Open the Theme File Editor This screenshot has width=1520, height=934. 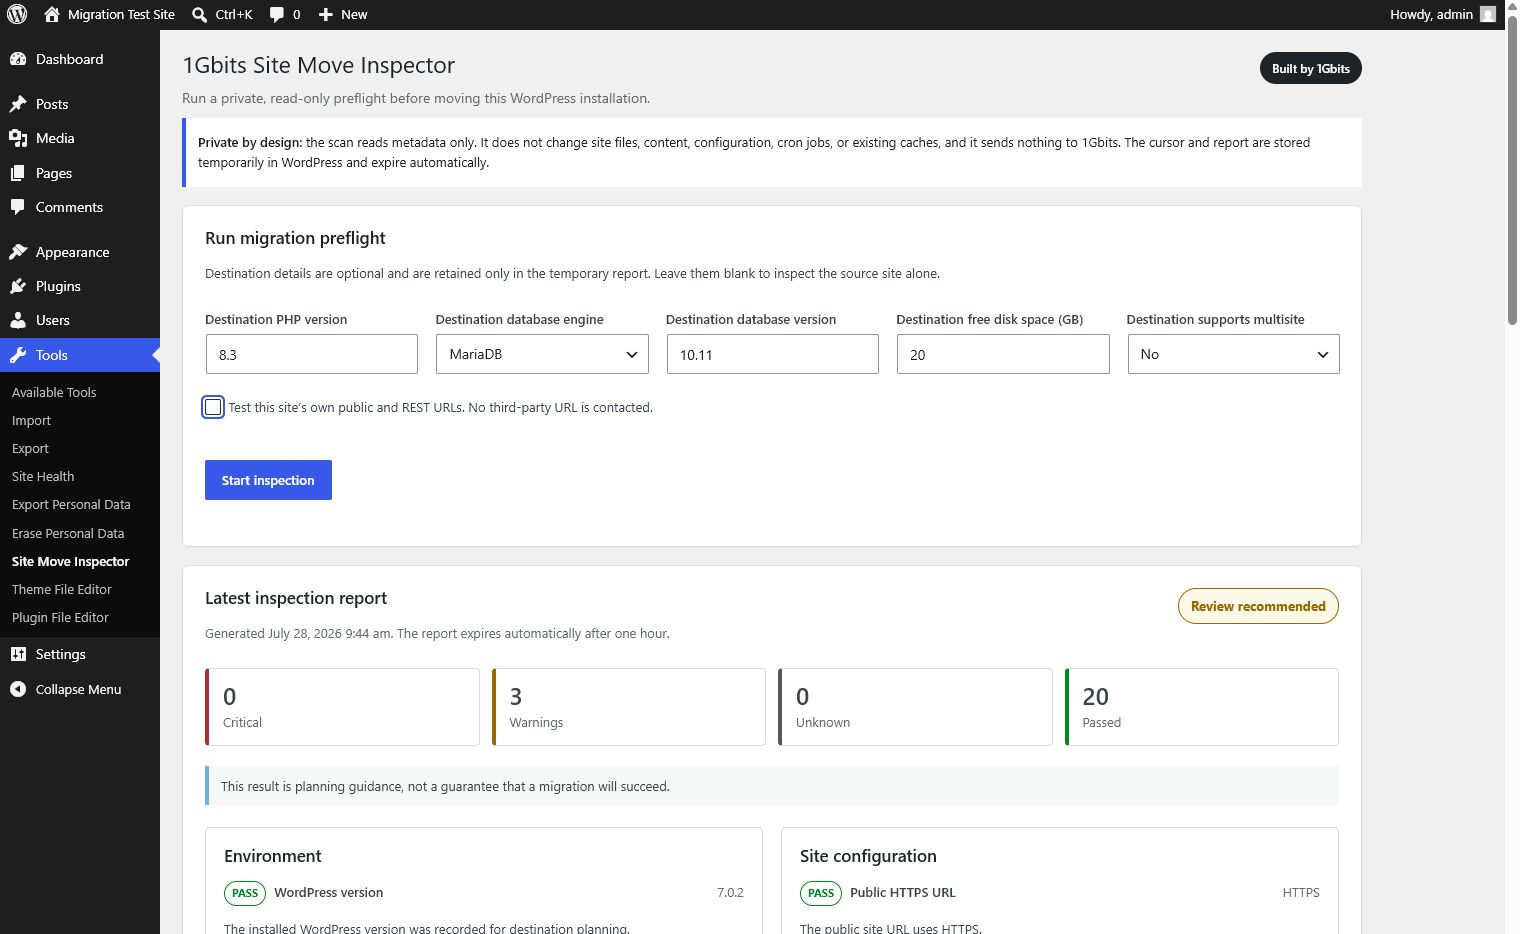62,589
